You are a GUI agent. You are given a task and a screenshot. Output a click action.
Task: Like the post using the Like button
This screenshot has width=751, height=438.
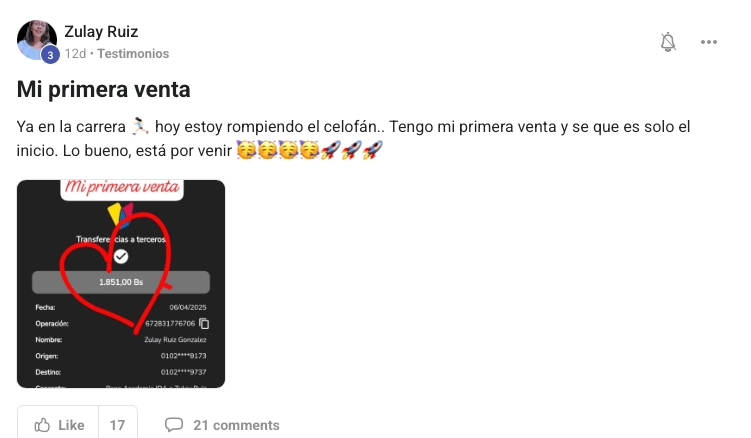58,425
